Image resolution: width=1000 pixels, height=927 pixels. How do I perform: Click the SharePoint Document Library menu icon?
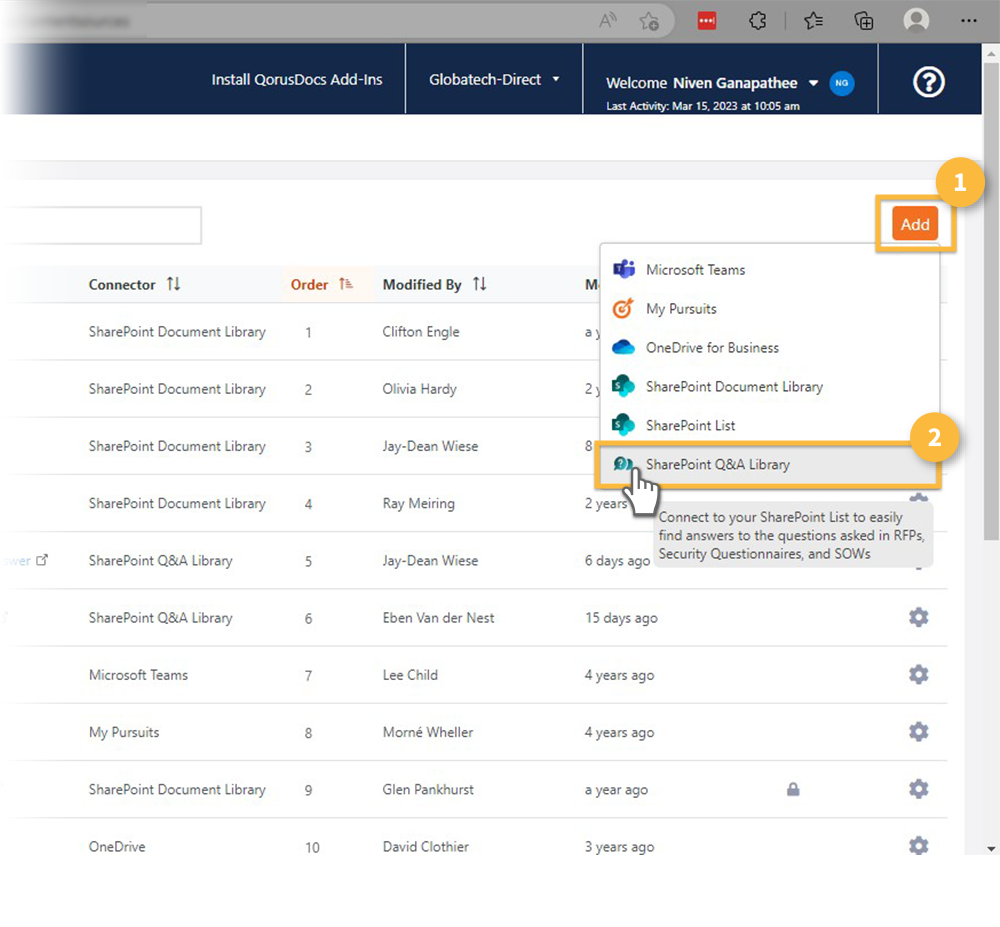click(x=623, y=386)
